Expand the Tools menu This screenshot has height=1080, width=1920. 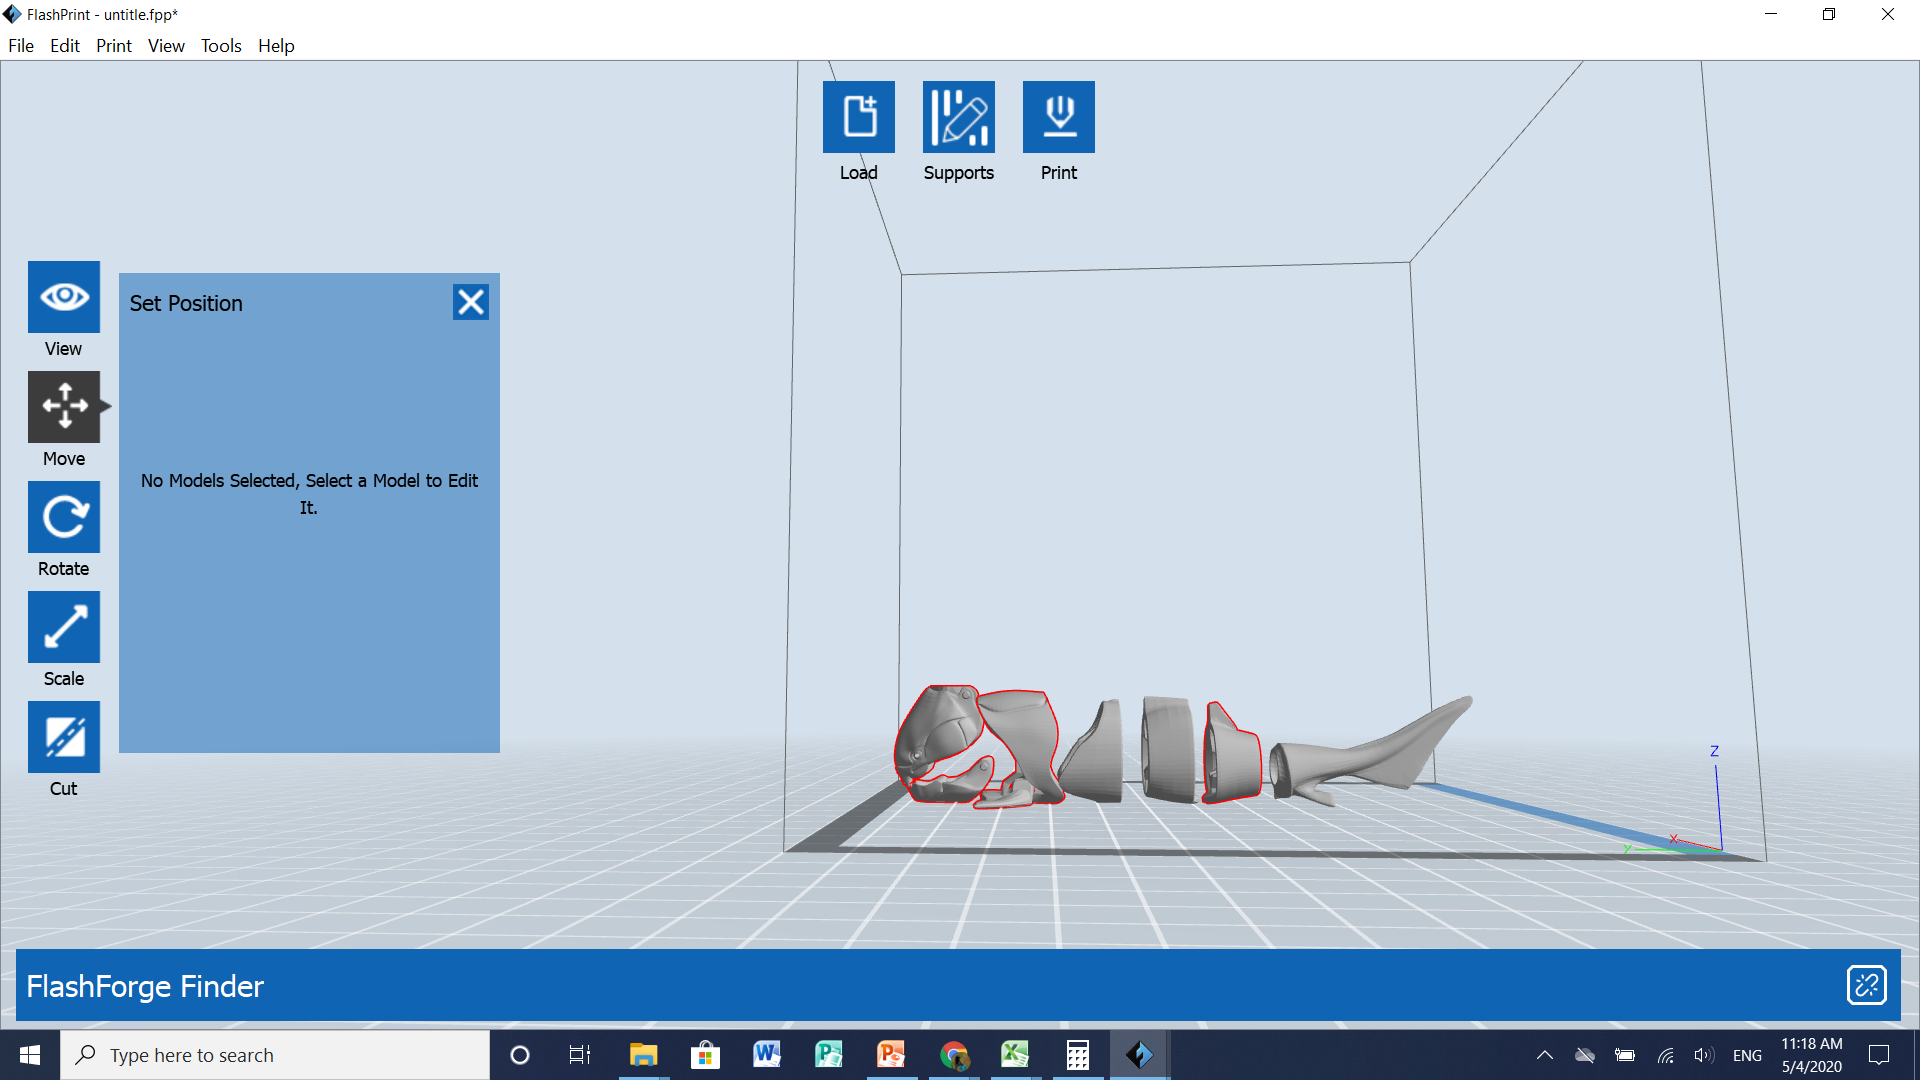coord(221,46)
